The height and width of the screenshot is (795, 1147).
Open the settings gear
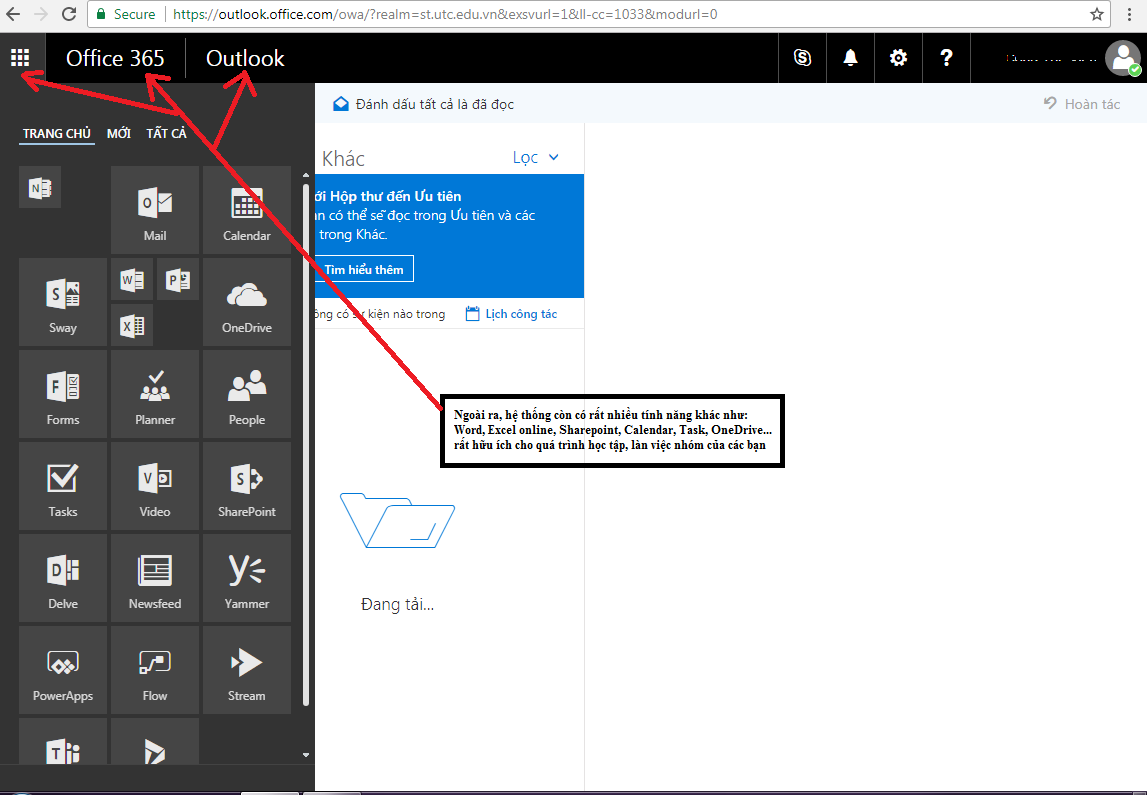pyautogui.click(x=898, y=58)
